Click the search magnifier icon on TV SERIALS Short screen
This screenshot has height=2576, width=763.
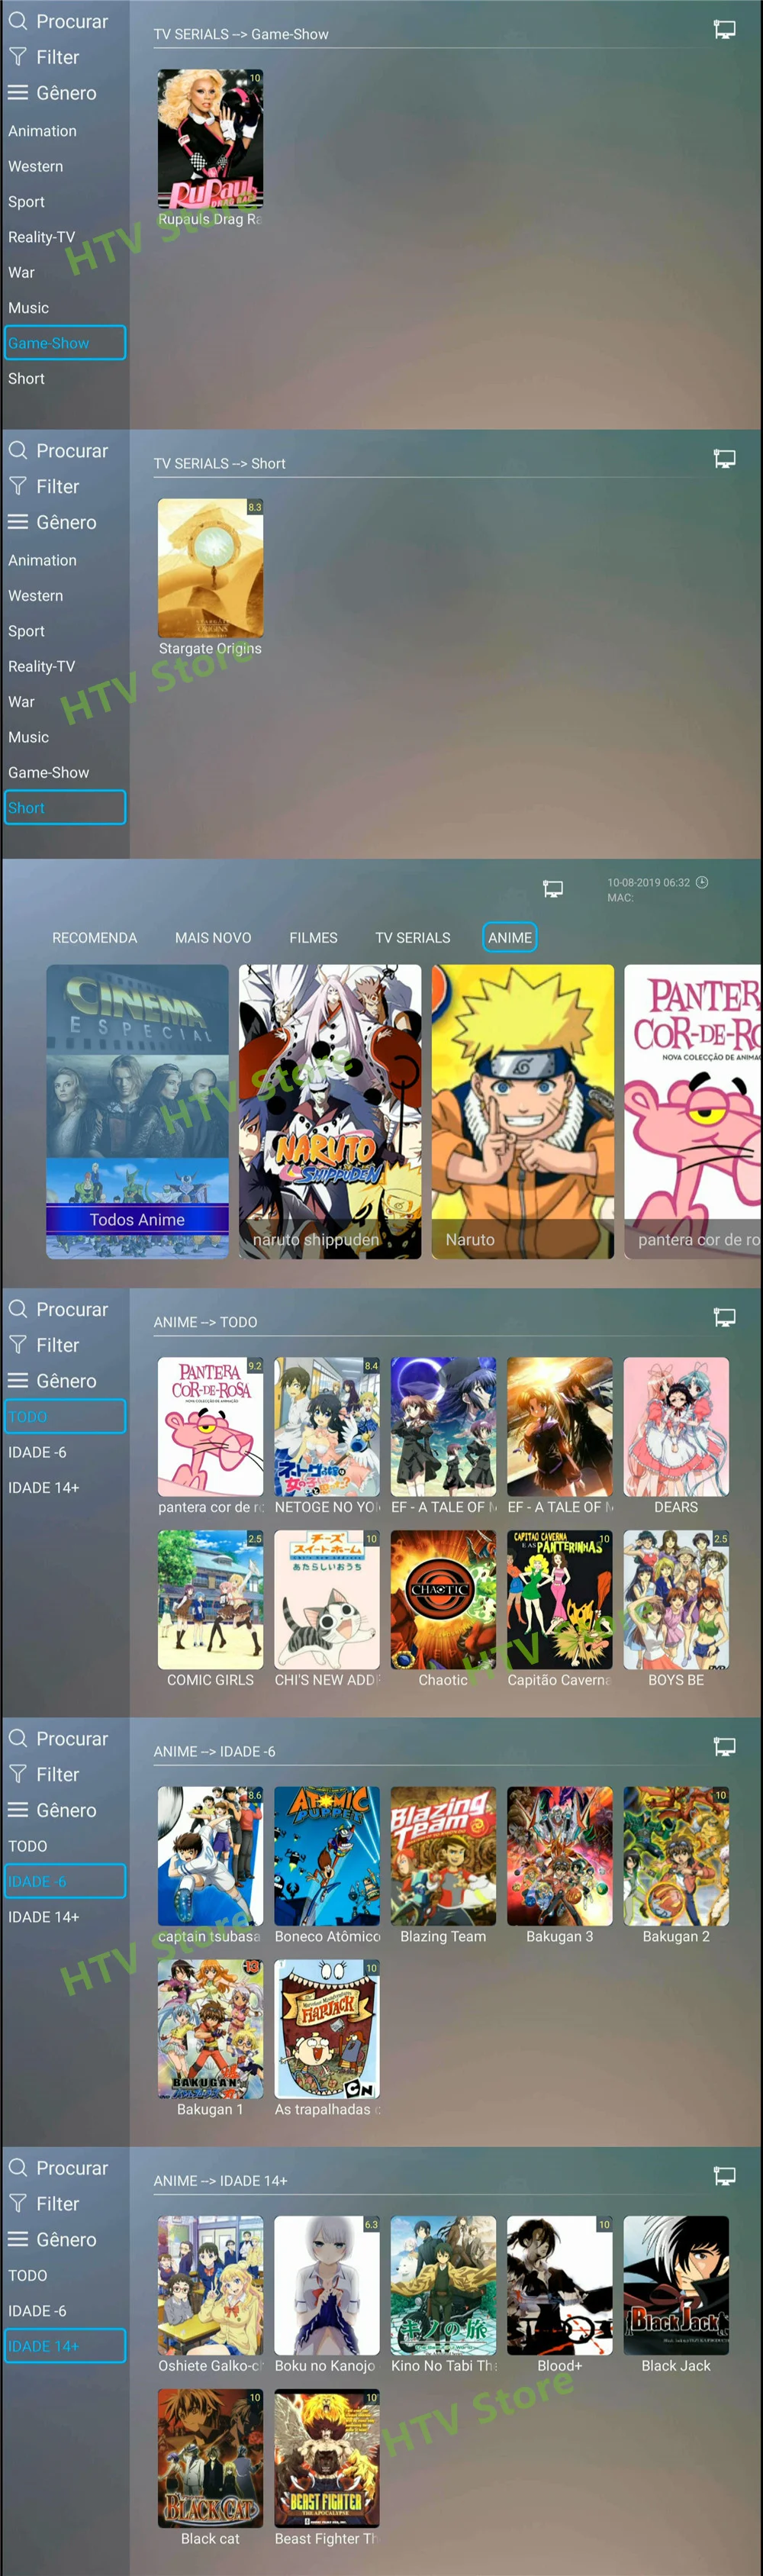[17, 450]
